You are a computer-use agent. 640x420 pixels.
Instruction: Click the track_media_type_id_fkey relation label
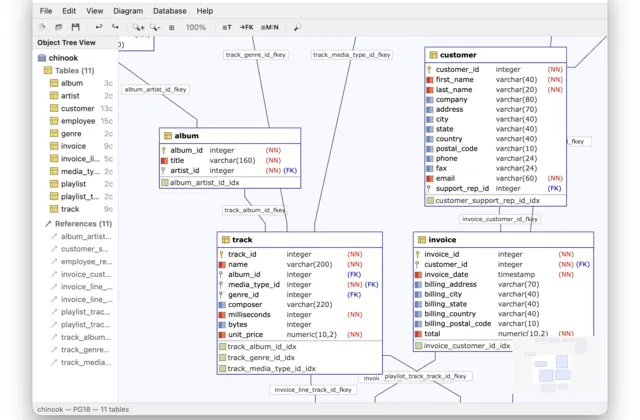pos(351,55)
